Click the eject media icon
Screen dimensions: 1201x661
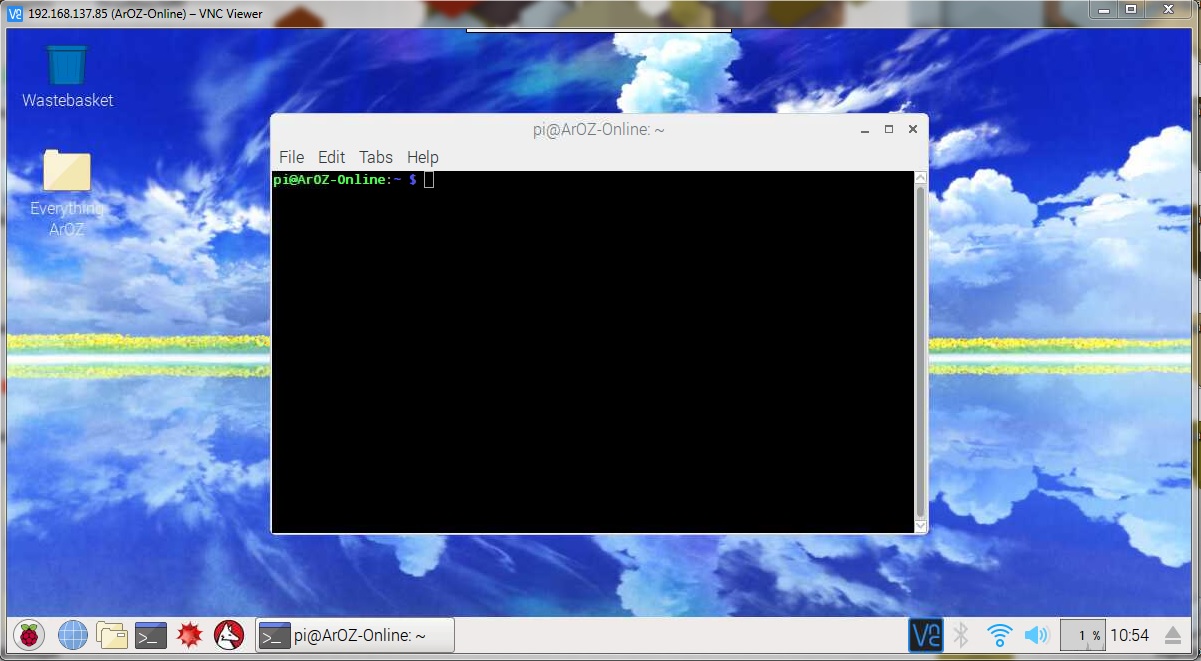click(1173, 635)
